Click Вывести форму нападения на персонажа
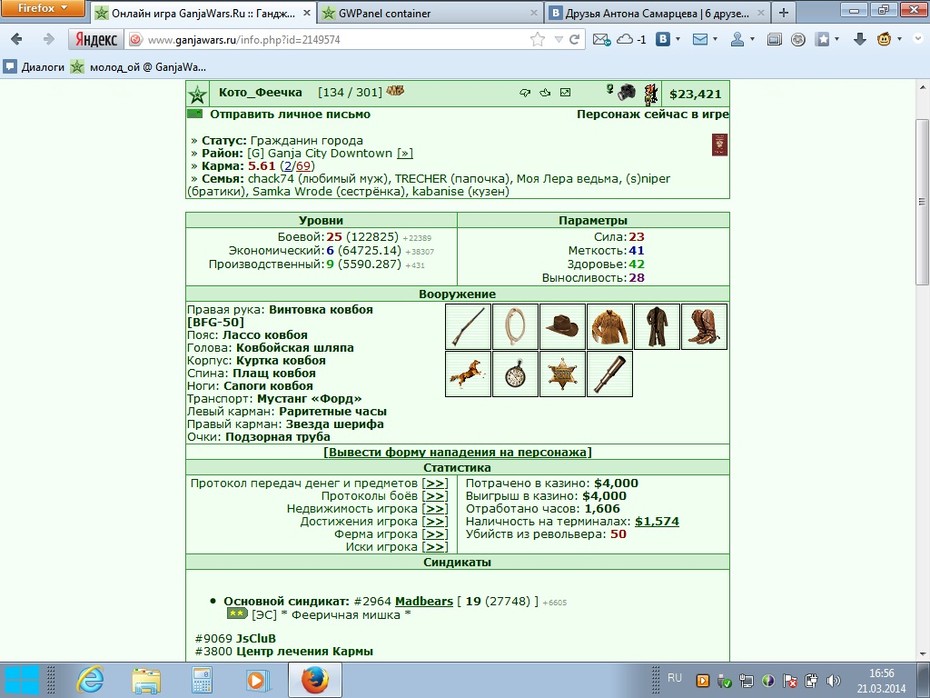This screenshot has width=930, height=698. (457, 452)
